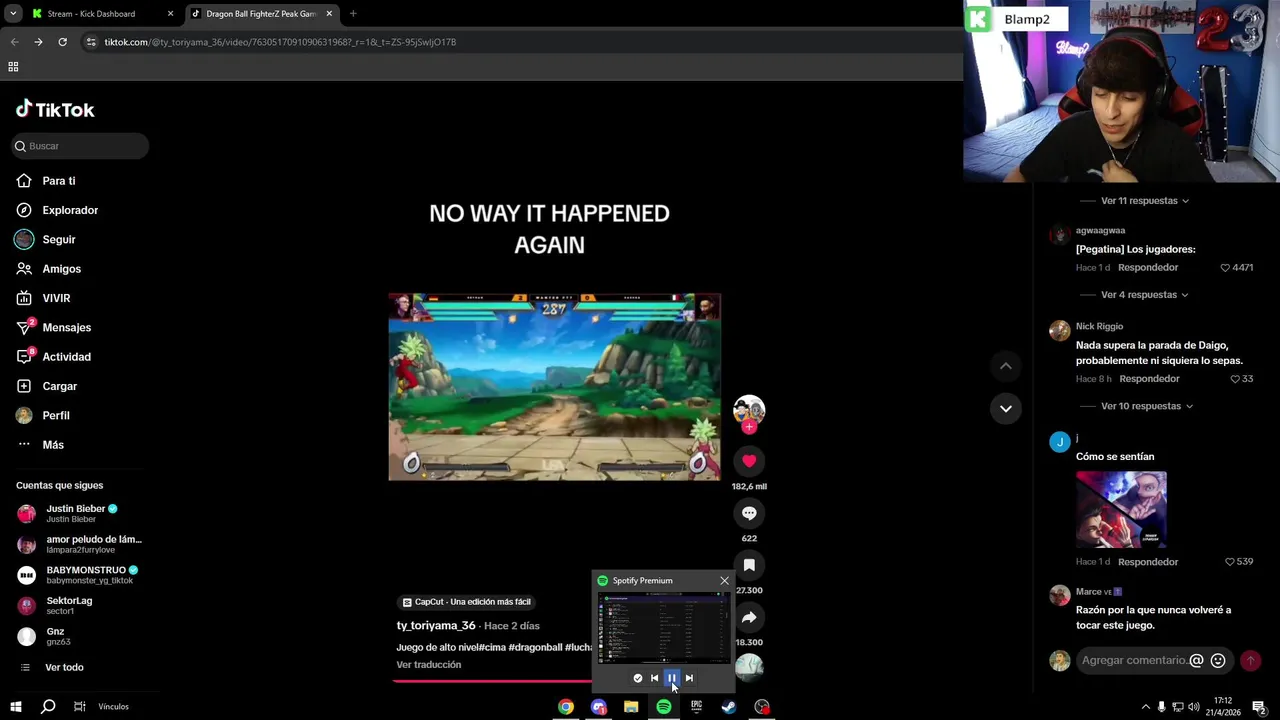Open Mensajes with the notification badge
This screenshot has height=720, width=1280.
coord(54,328)
